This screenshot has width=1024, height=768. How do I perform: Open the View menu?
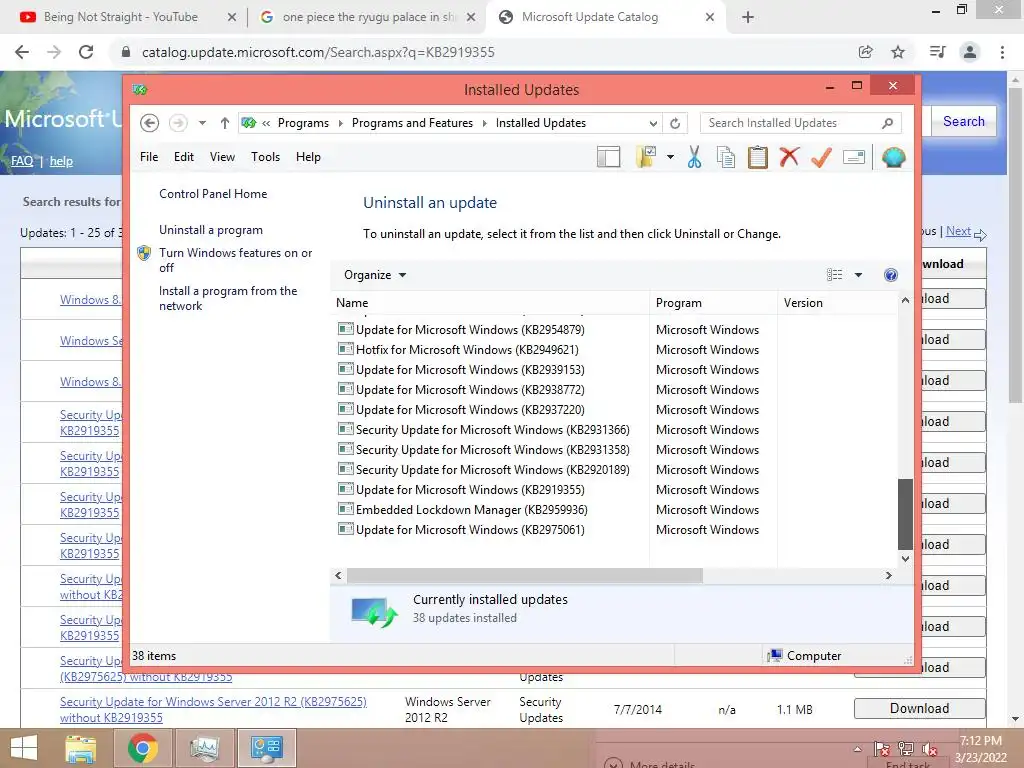click(x=222, y=157)
